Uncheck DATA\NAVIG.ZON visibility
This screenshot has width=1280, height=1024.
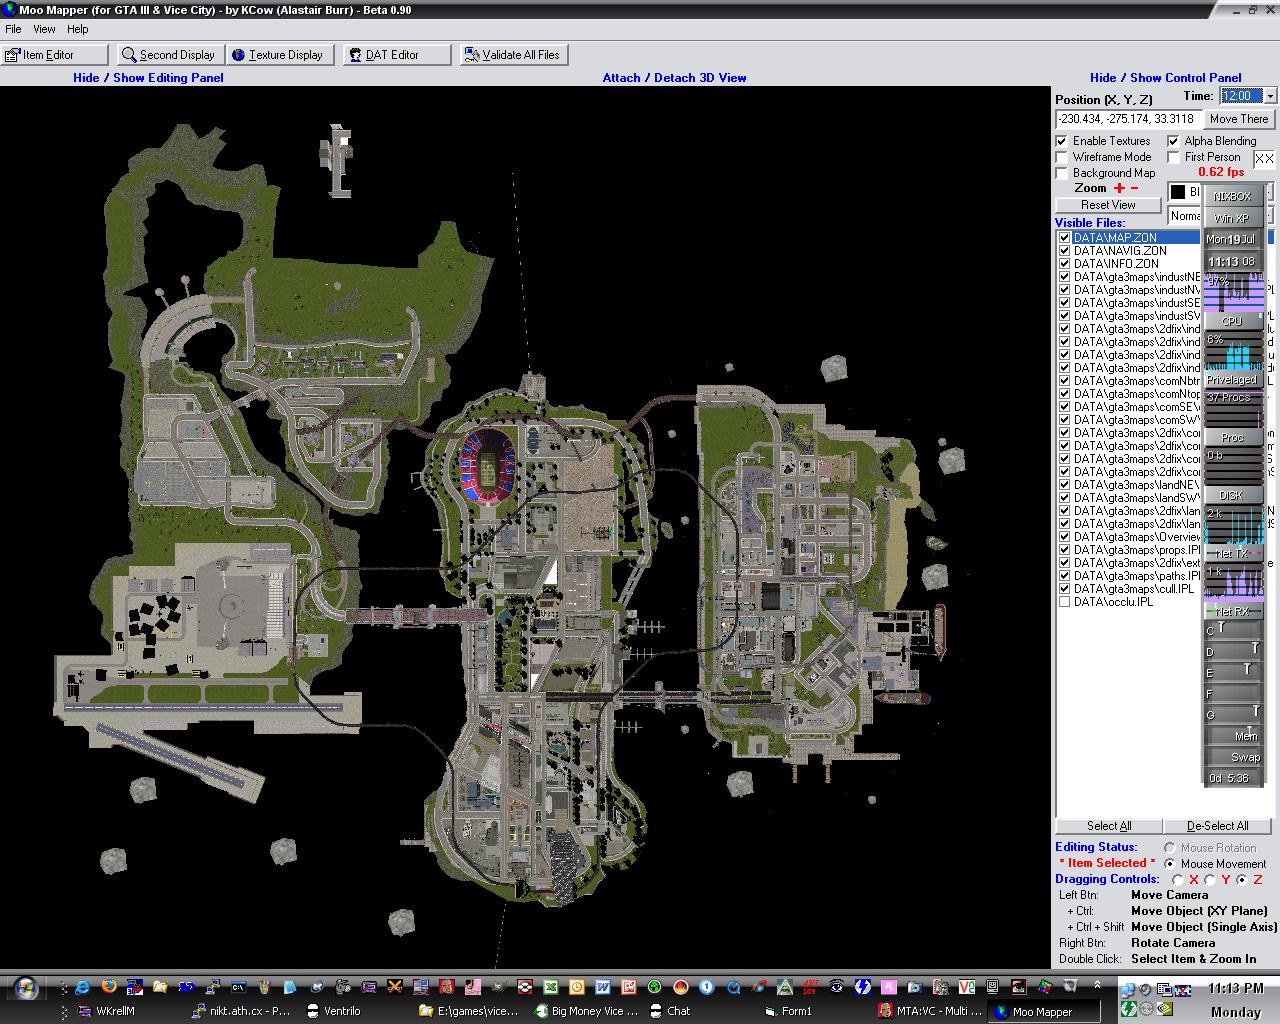[1065, 251]
